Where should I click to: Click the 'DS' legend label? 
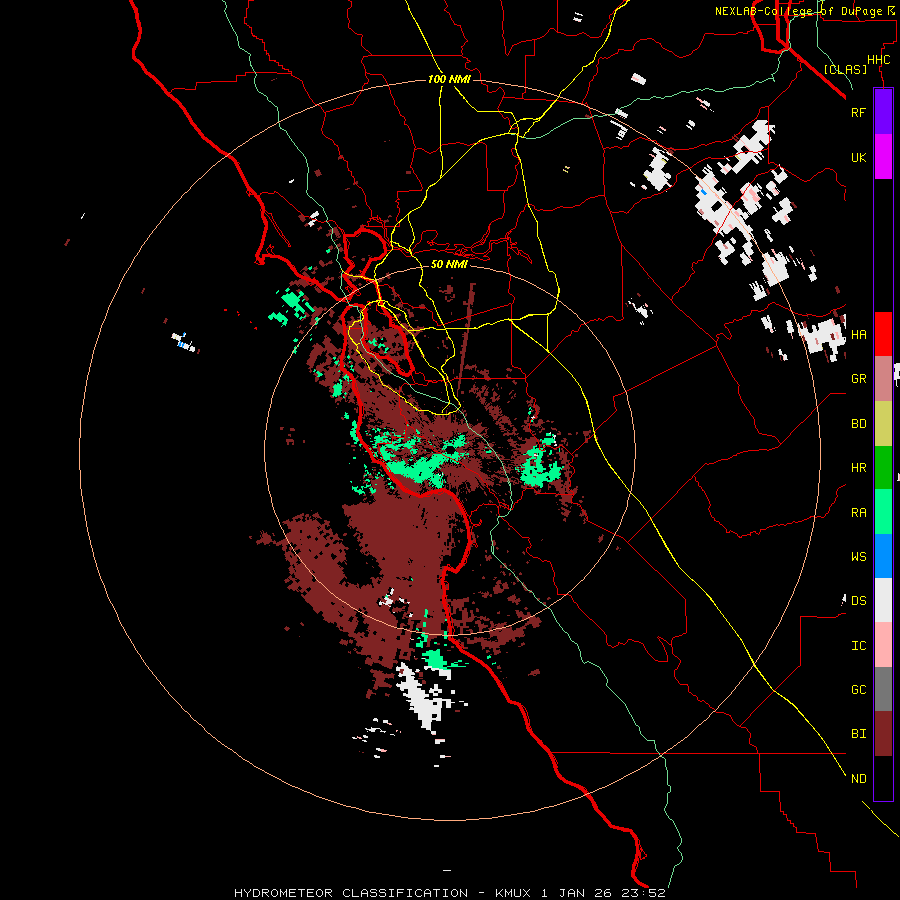858,600
